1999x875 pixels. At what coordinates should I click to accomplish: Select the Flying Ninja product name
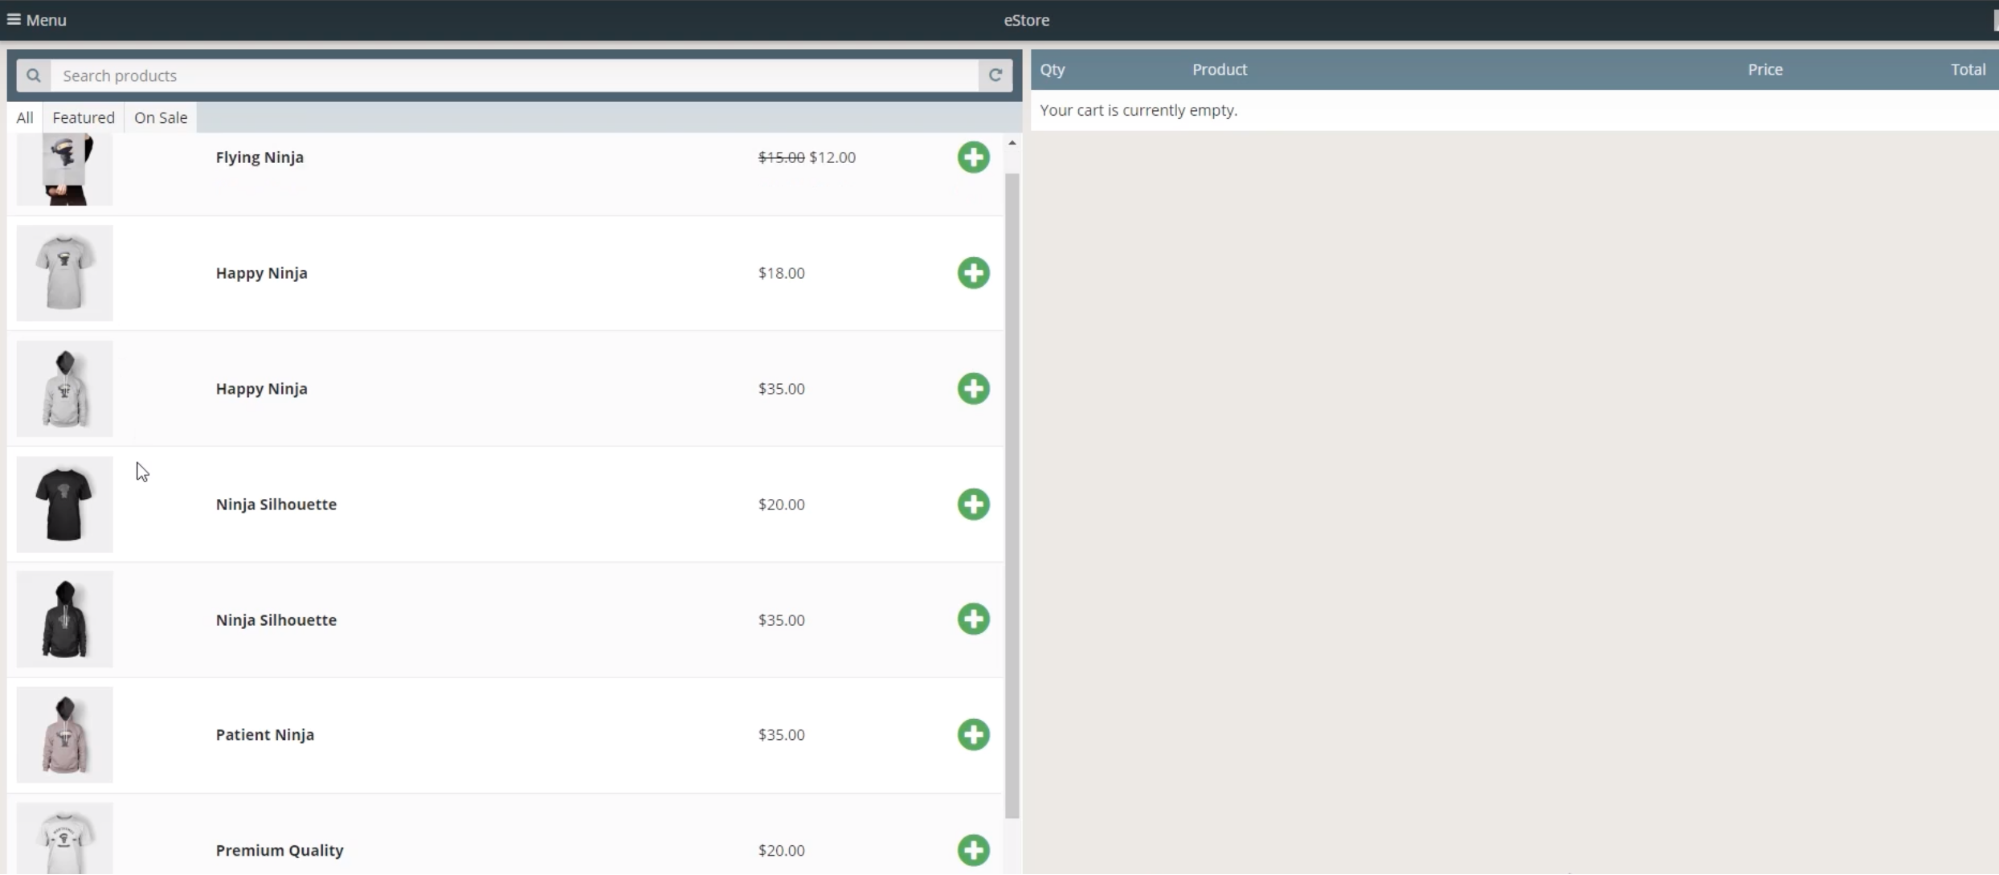click(x=260, y=157)
